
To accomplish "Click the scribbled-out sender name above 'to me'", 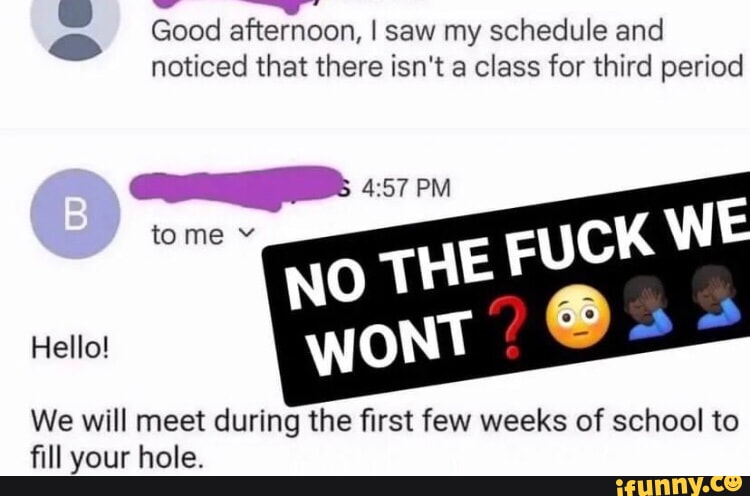I will click(x=236, y=187).
